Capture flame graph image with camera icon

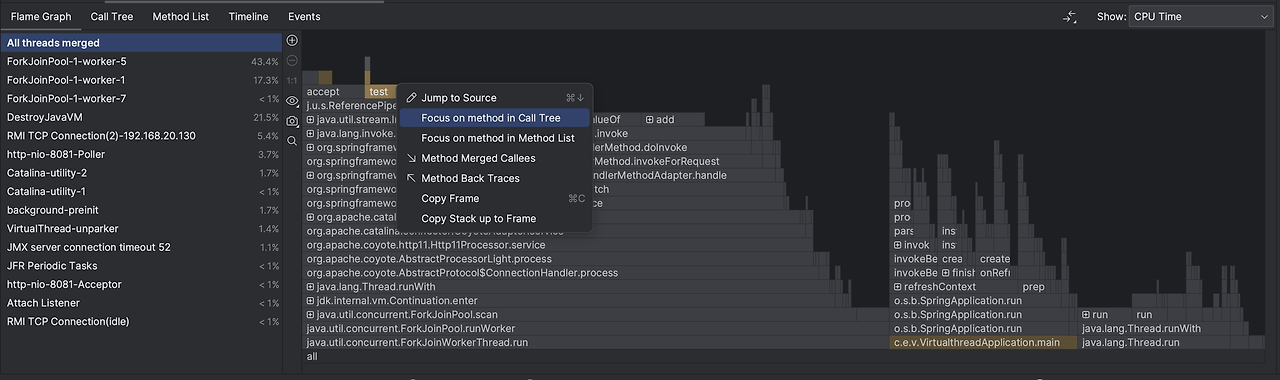(x=292, y=121)
